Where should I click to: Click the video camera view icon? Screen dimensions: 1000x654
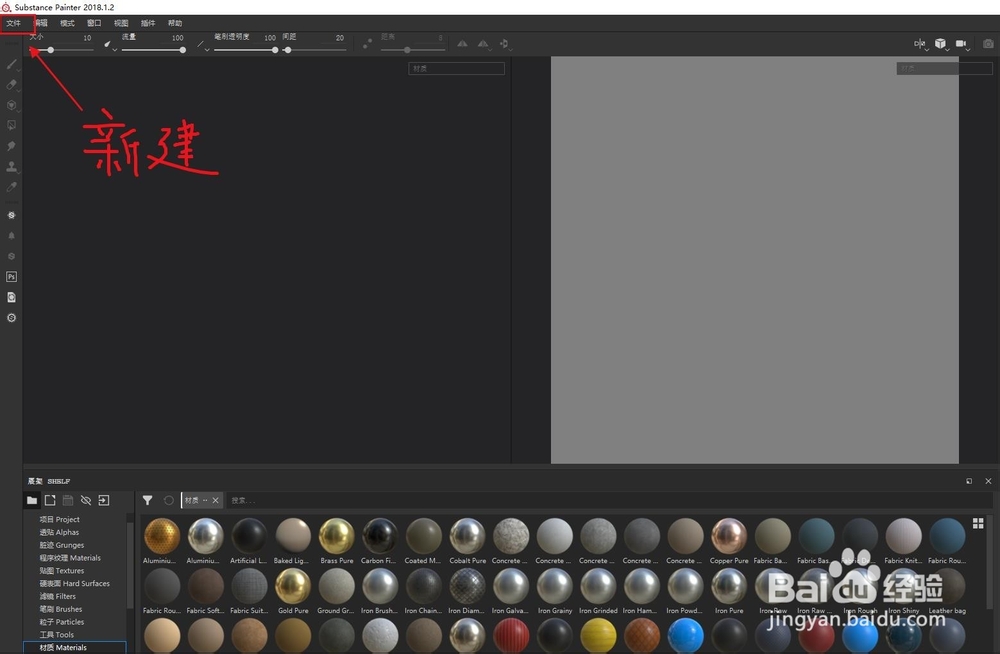click(960, 43)
